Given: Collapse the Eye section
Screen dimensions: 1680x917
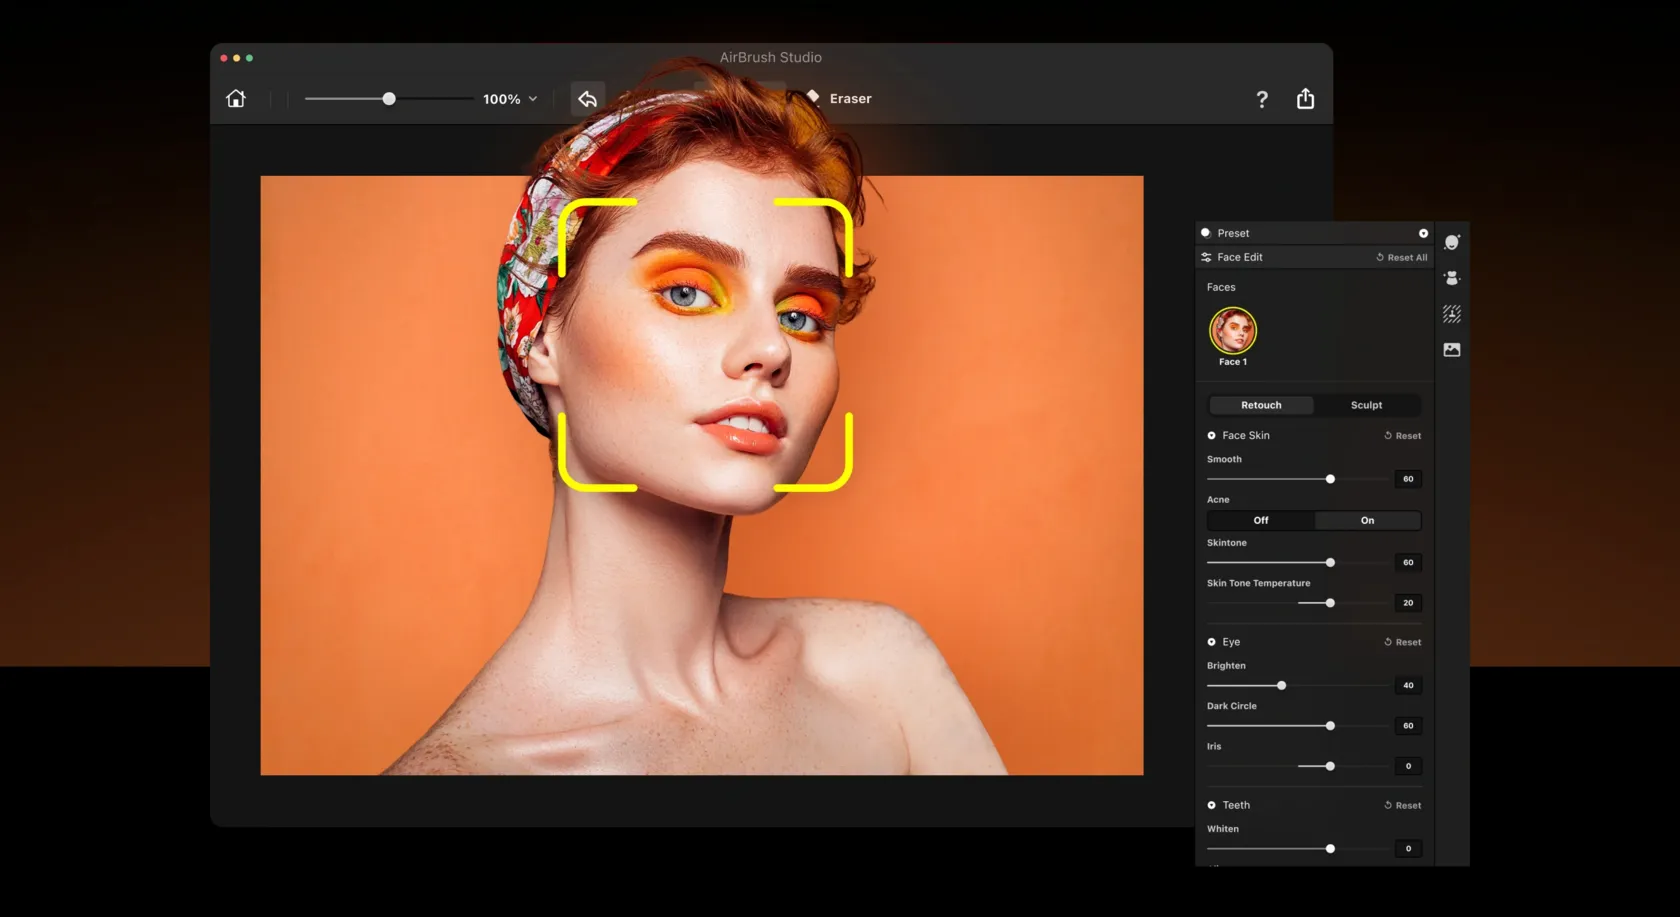Looking at the screenshot, I should point(1212,642).
